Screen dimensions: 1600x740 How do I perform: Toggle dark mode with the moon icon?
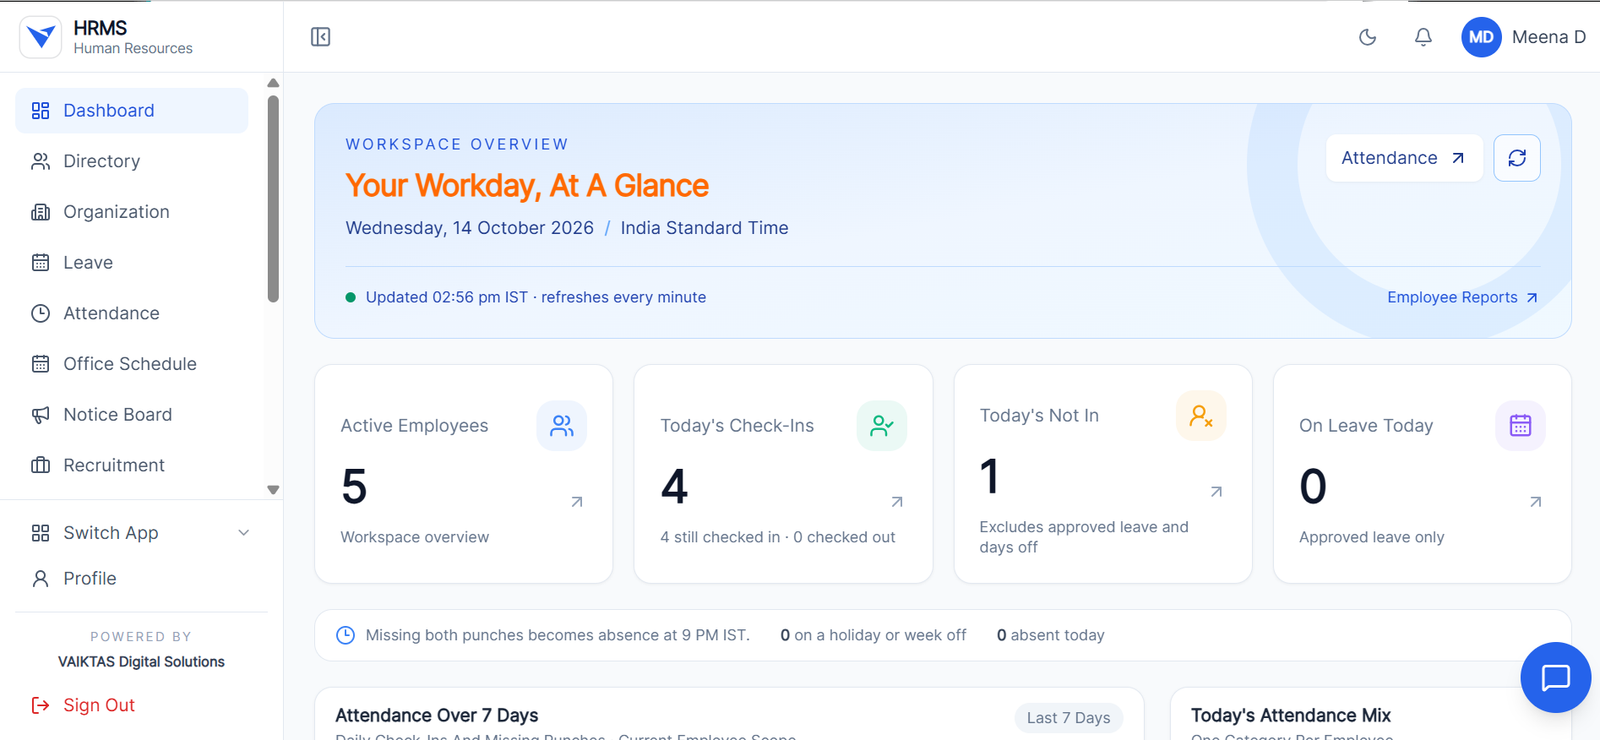[1368, 37]
